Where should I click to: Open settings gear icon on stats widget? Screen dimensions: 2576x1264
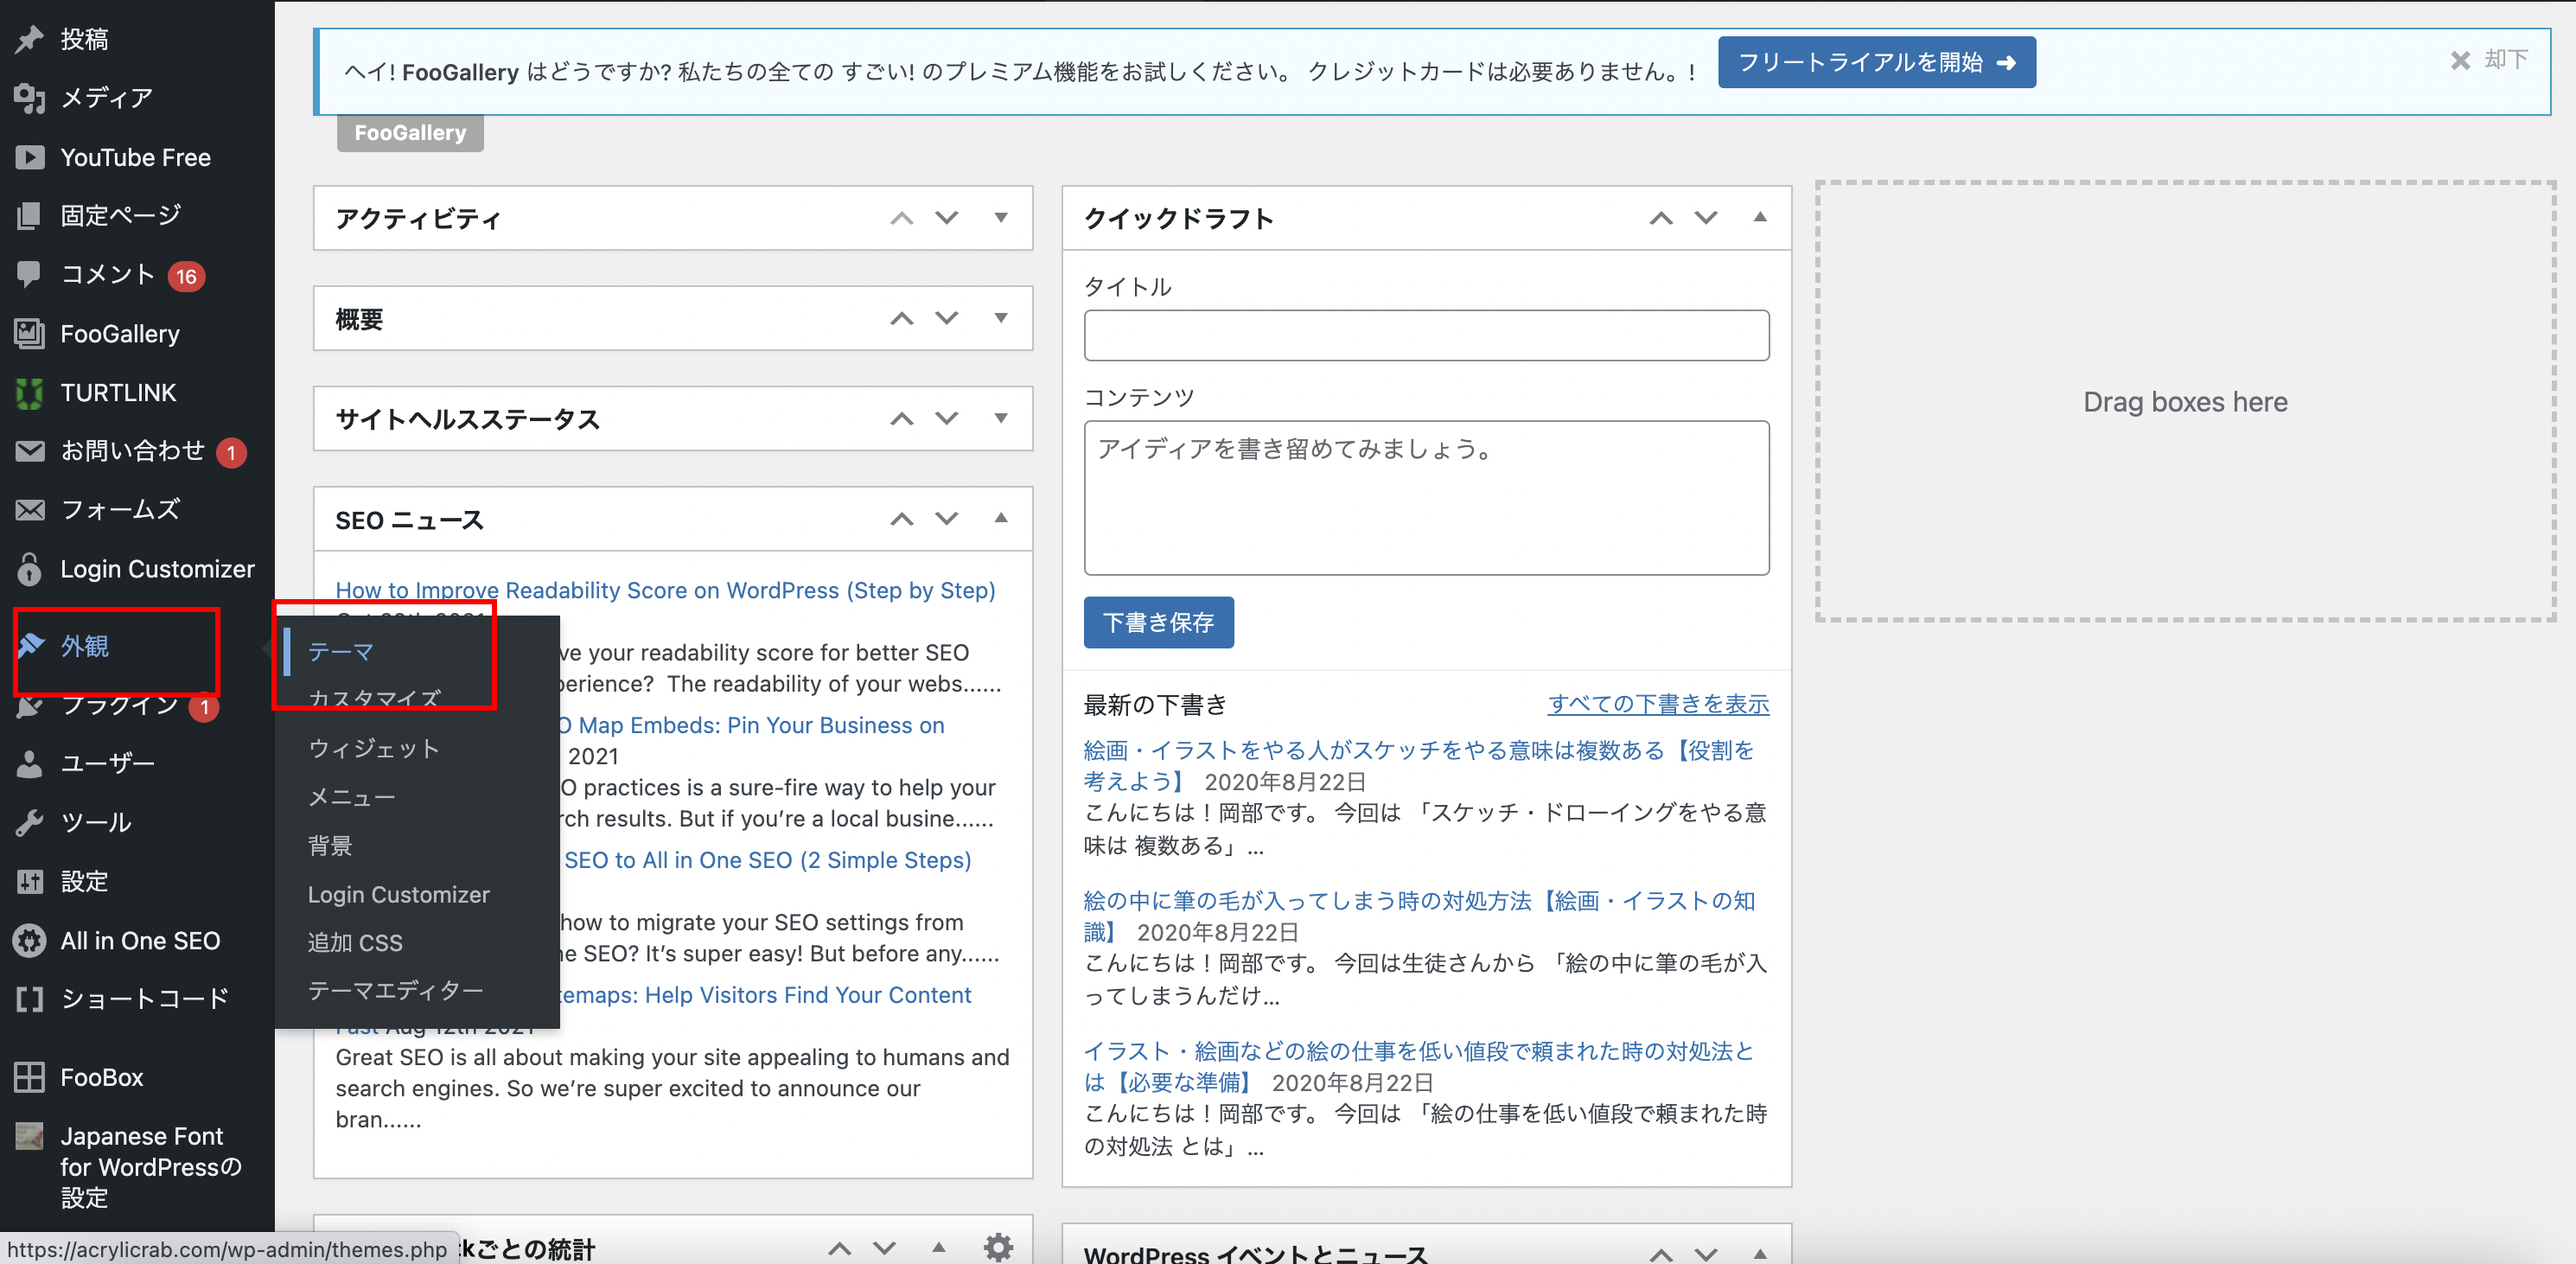coord(997,1246)
